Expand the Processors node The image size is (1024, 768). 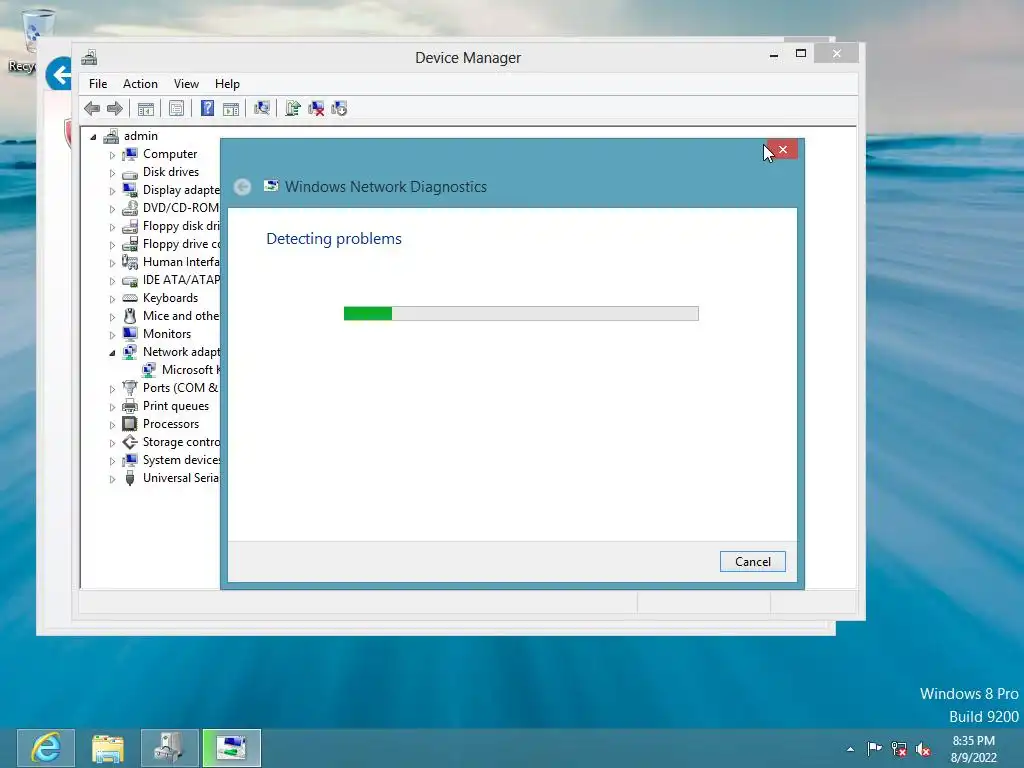pos(112,425)
